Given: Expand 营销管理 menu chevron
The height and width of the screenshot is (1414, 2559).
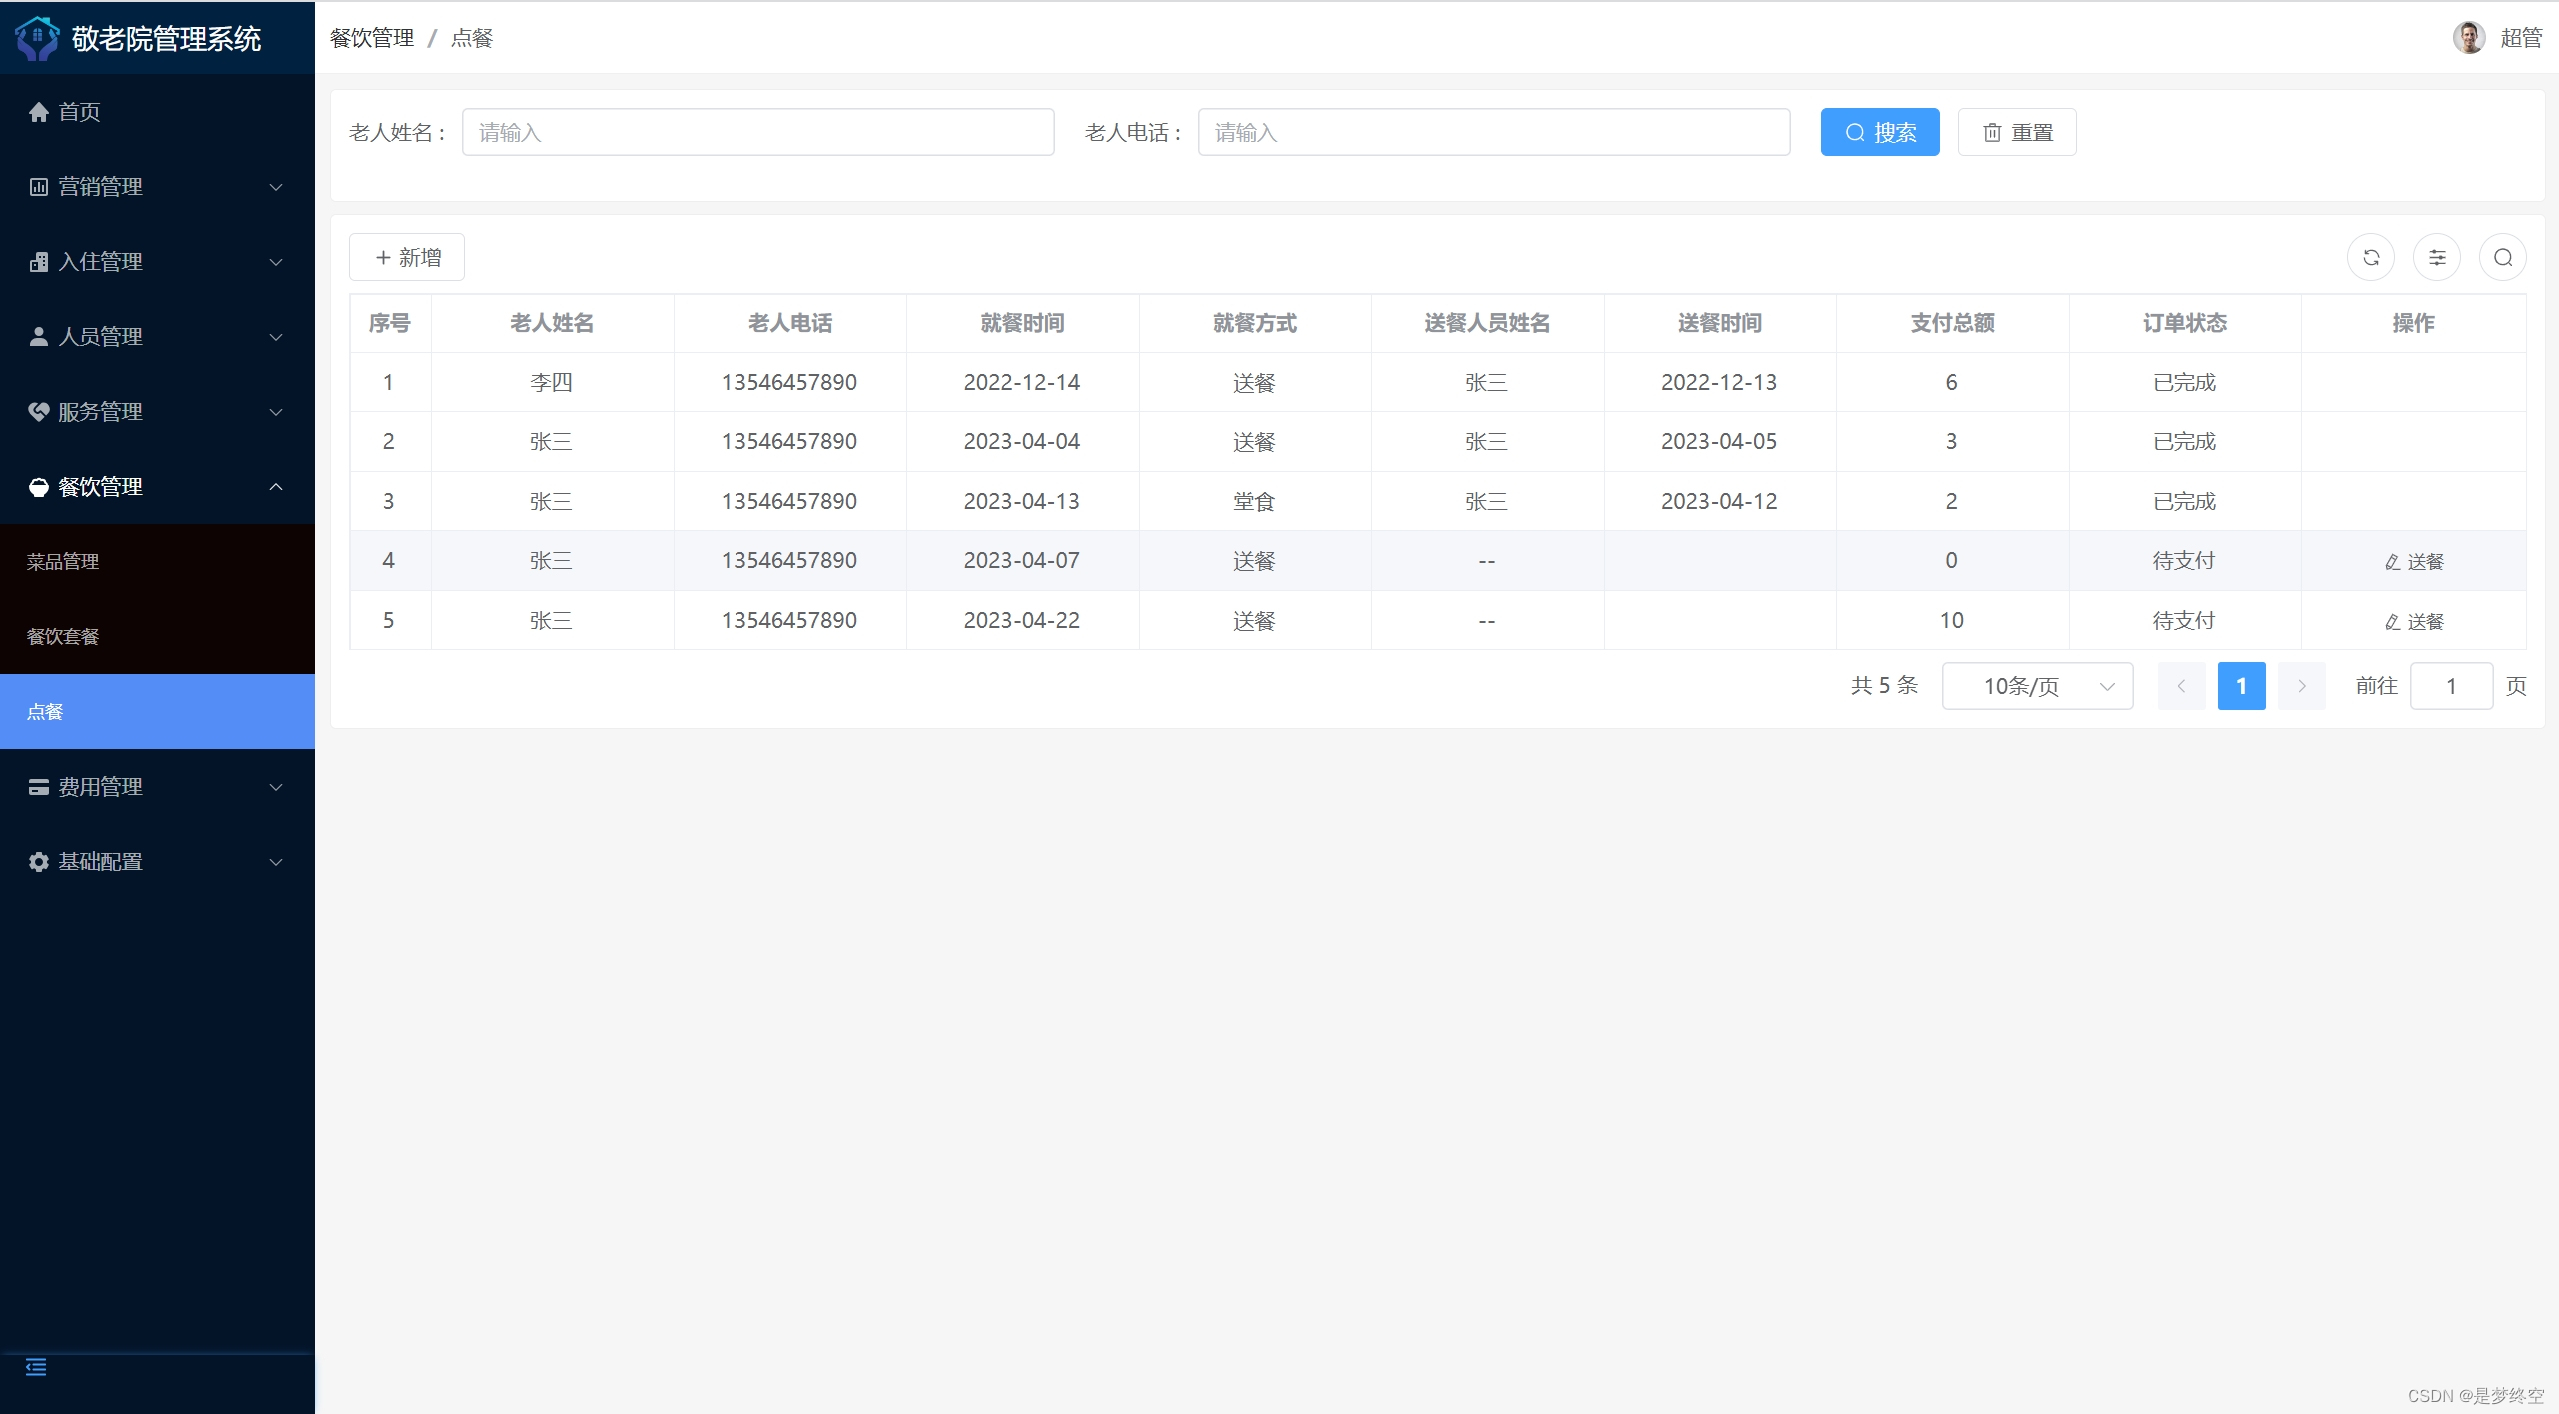Looking at the screenshot, I should click(276, 187).
